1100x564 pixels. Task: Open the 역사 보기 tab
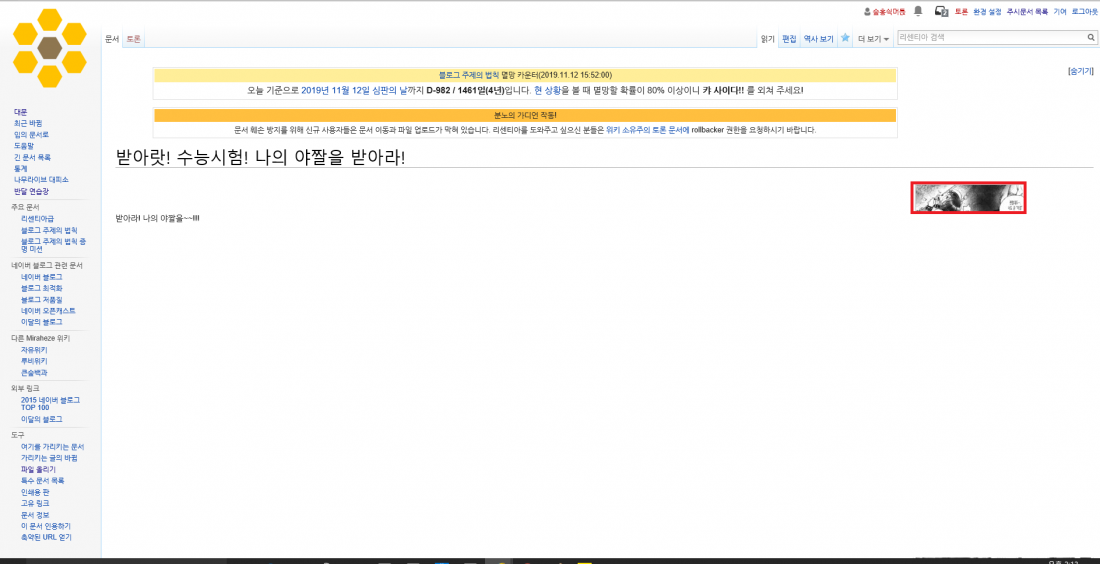click(x=818, y=39)
